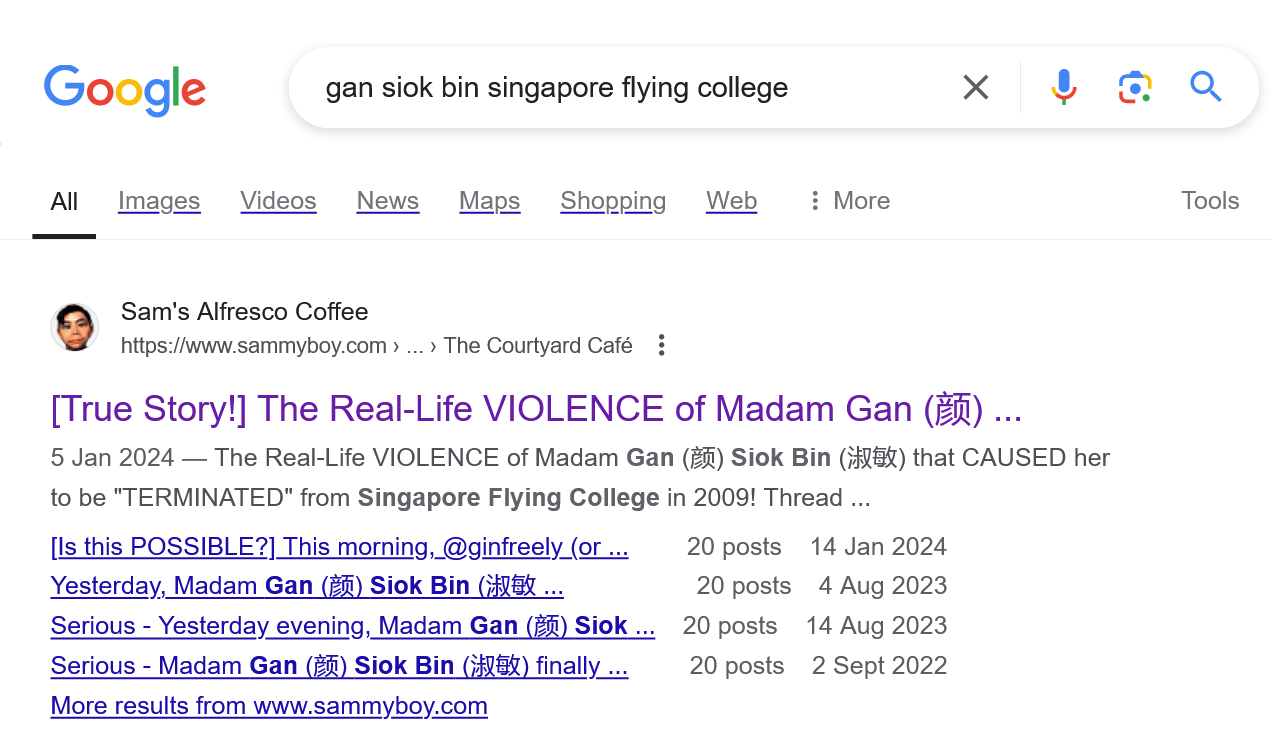Switch to the Videos tab
The height and width of the screenshot is (750, 1271).
coord(278,201)
